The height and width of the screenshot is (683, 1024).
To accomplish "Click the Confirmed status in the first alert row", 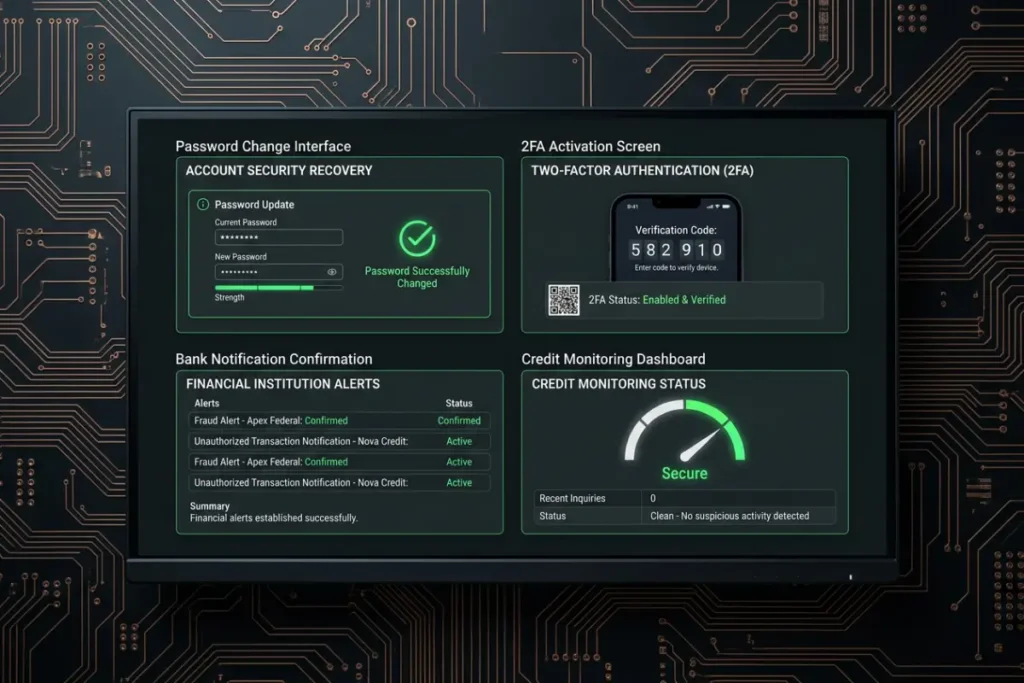I will pos(459,421).
